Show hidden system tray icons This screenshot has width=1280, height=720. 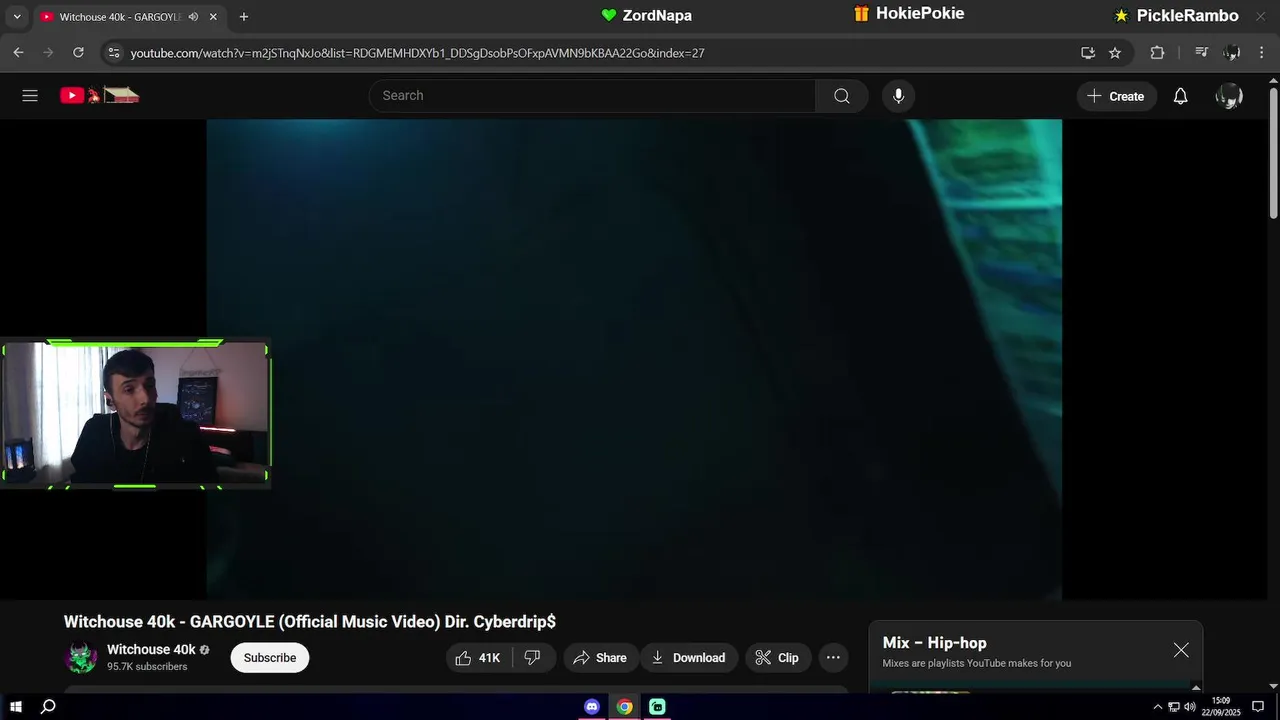pos(1158,707)
